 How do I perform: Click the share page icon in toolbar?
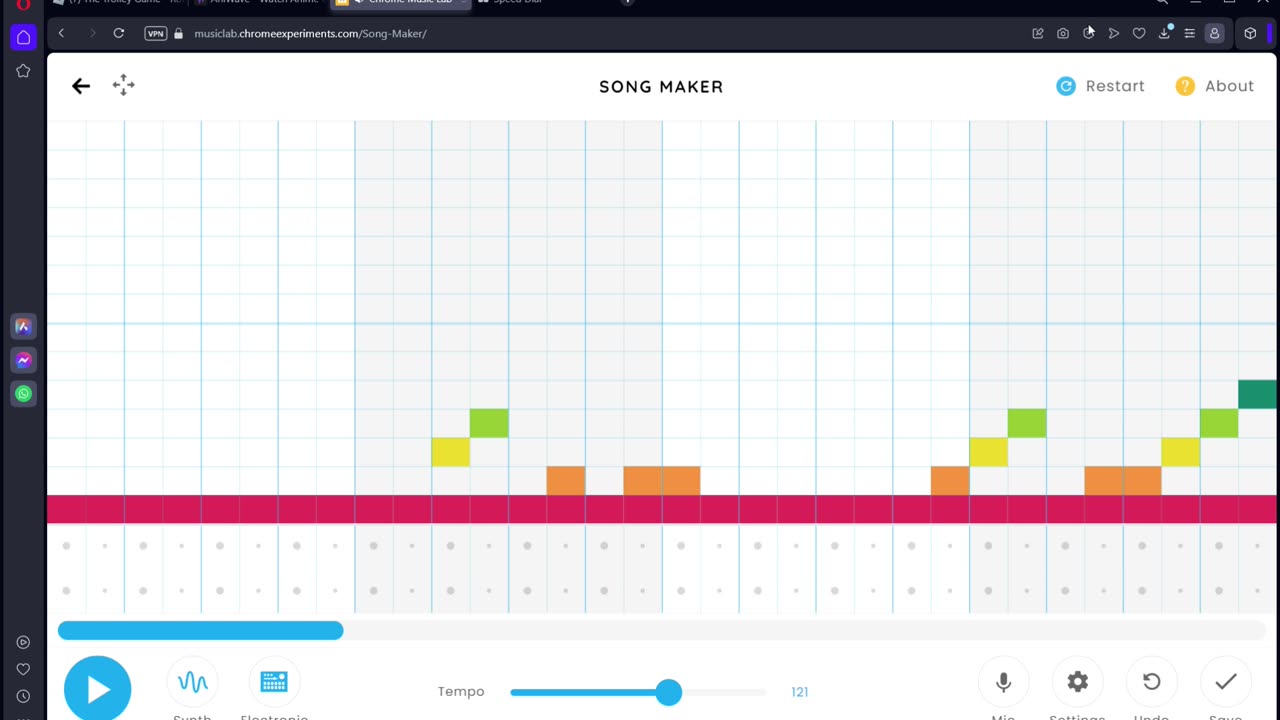click(x=1038, y=33)
